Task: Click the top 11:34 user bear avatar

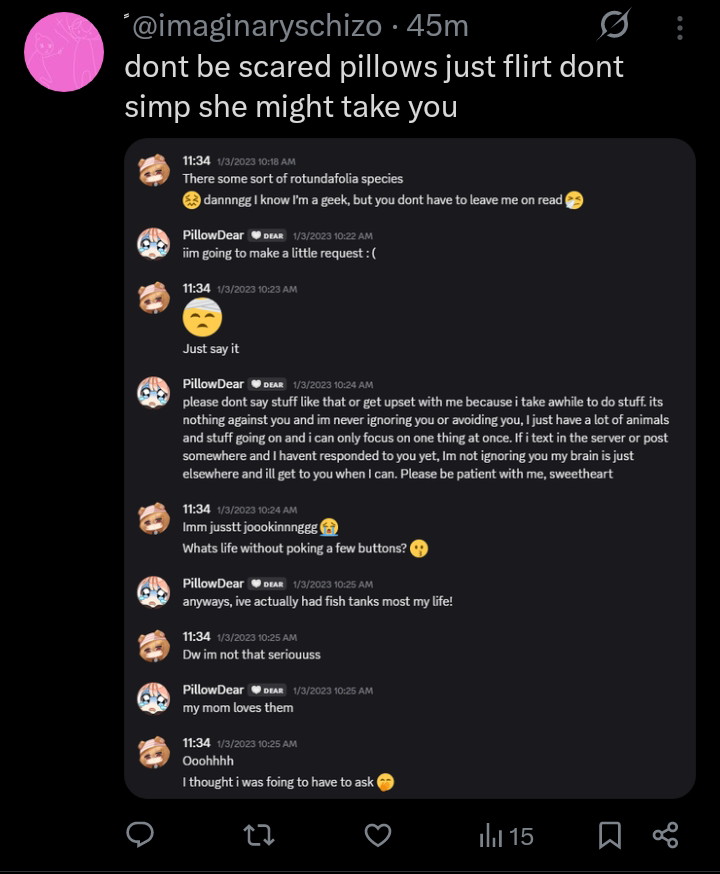Action: coord(153,170)
